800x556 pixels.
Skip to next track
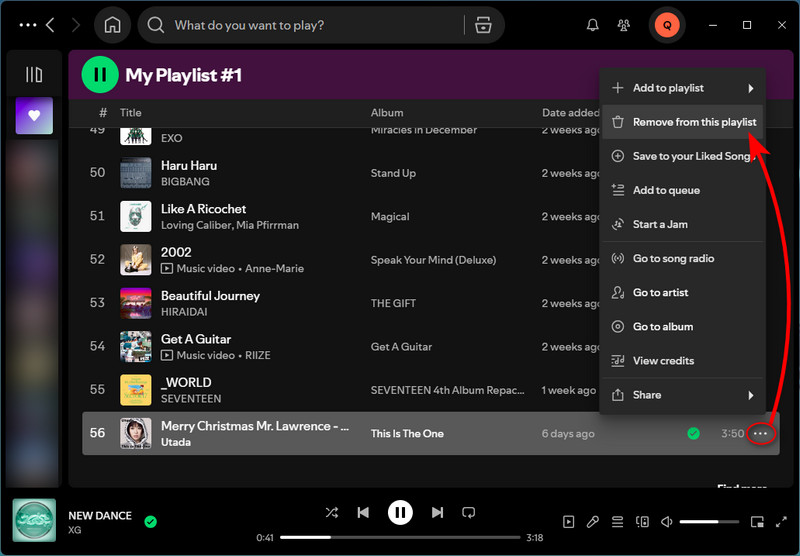[437, 512]
